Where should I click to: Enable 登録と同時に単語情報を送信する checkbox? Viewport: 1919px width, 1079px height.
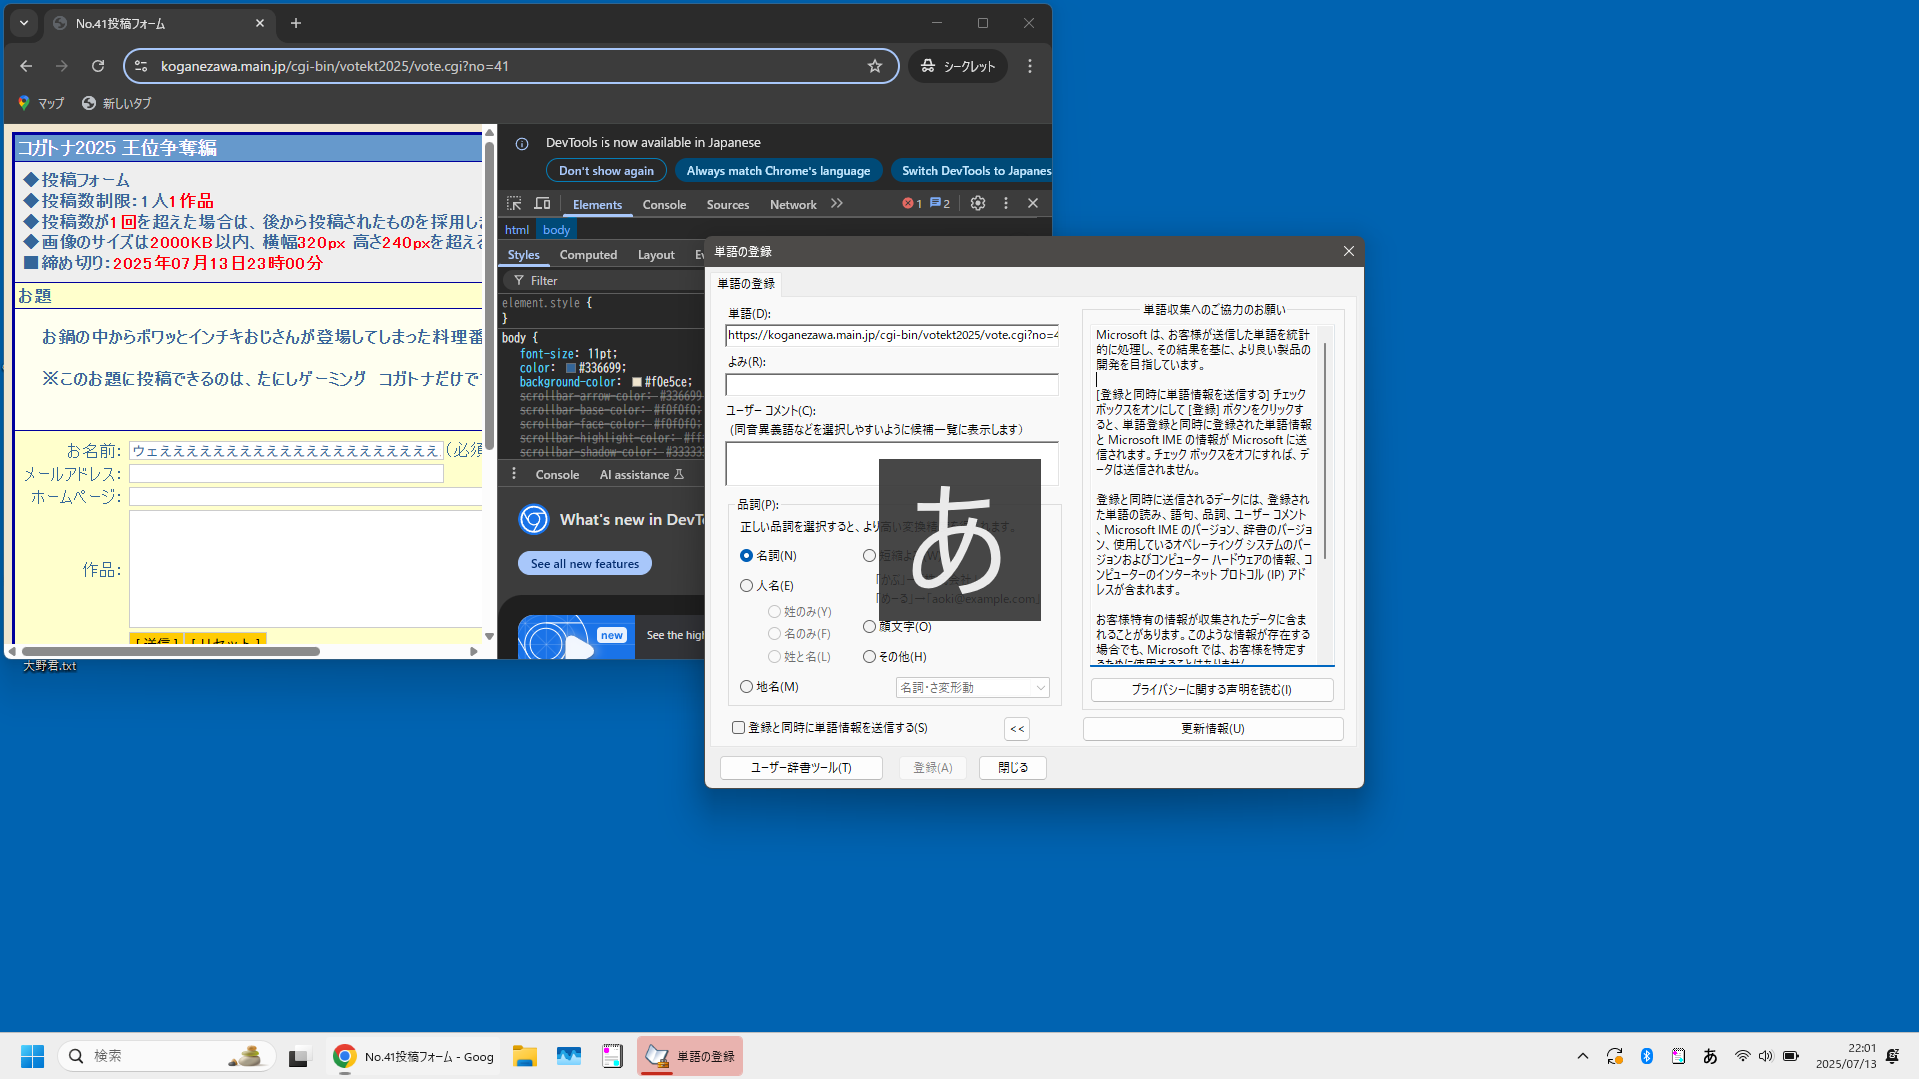click(x=739, y=728)
